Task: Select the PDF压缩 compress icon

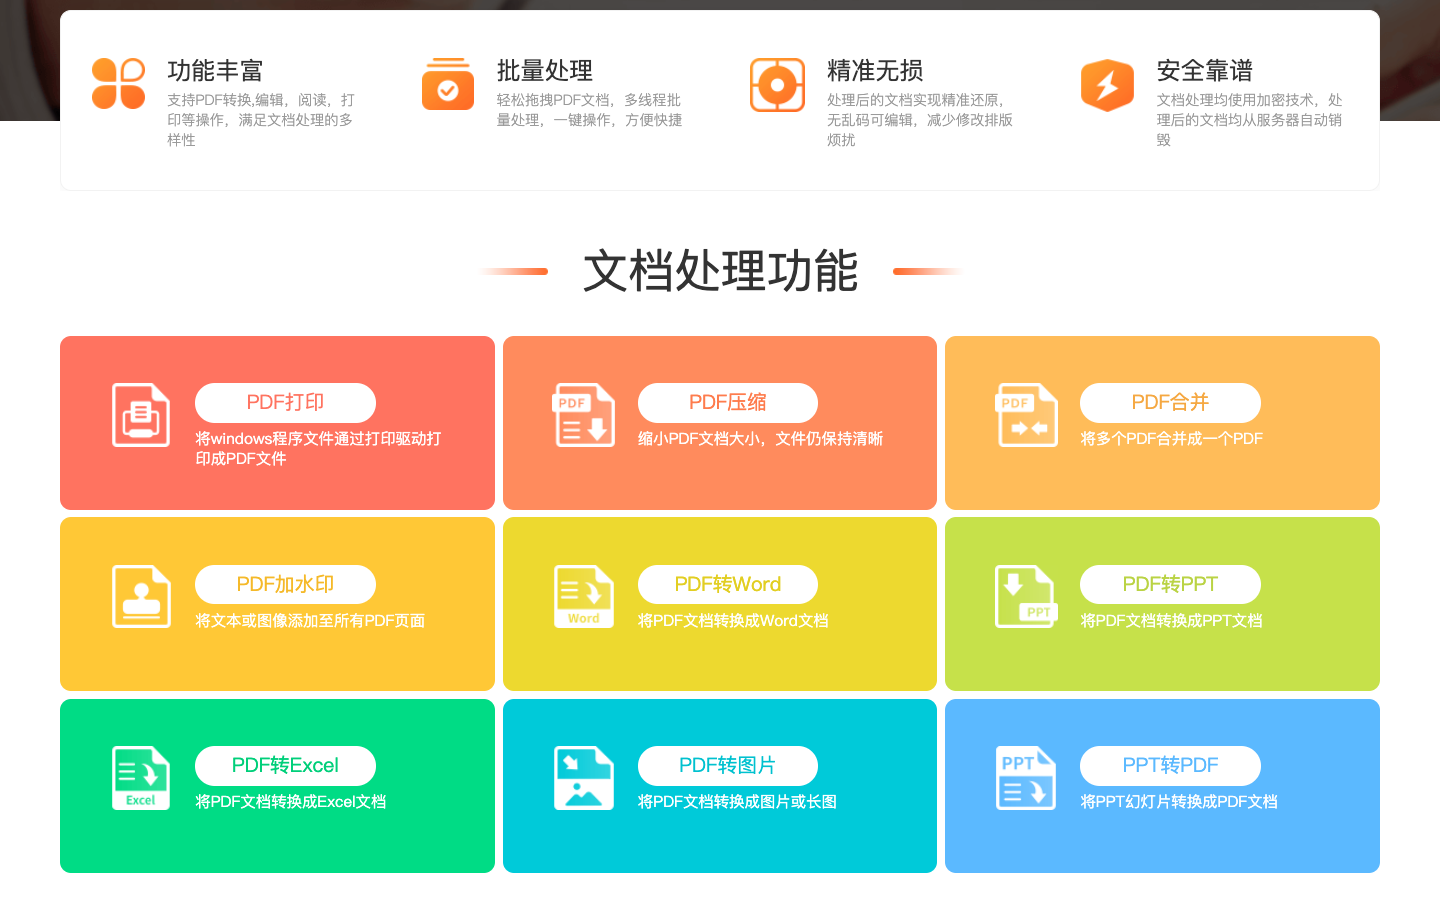Action: click(x=583, y=413)
